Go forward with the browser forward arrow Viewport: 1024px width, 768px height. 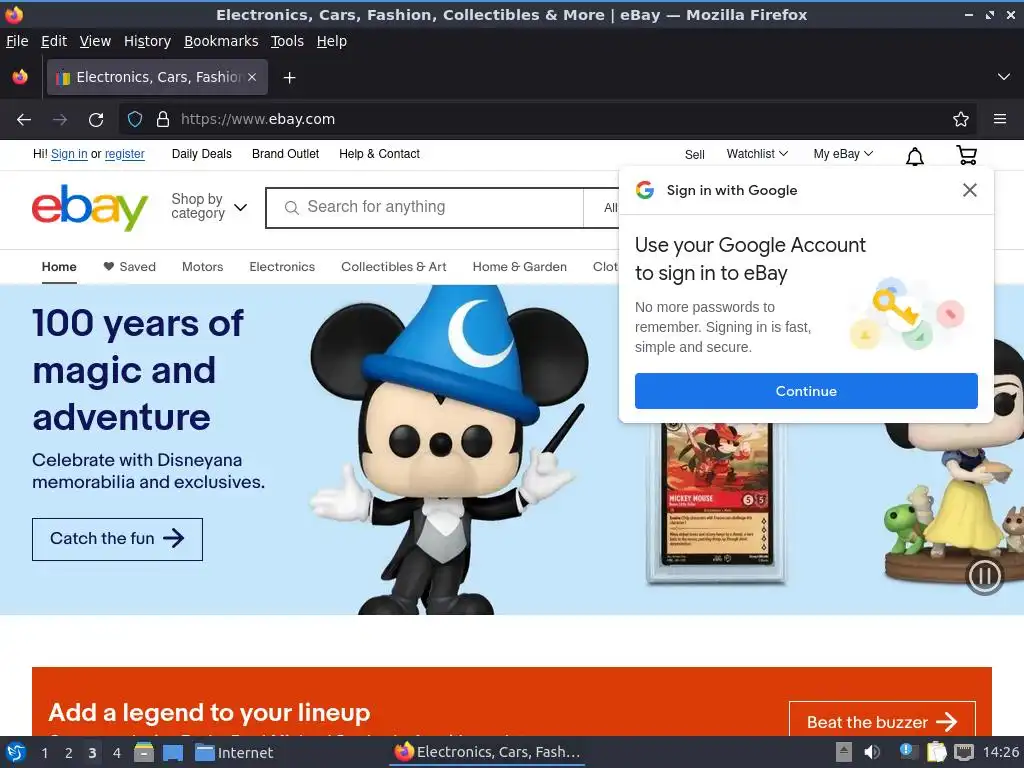coord(60,120)
